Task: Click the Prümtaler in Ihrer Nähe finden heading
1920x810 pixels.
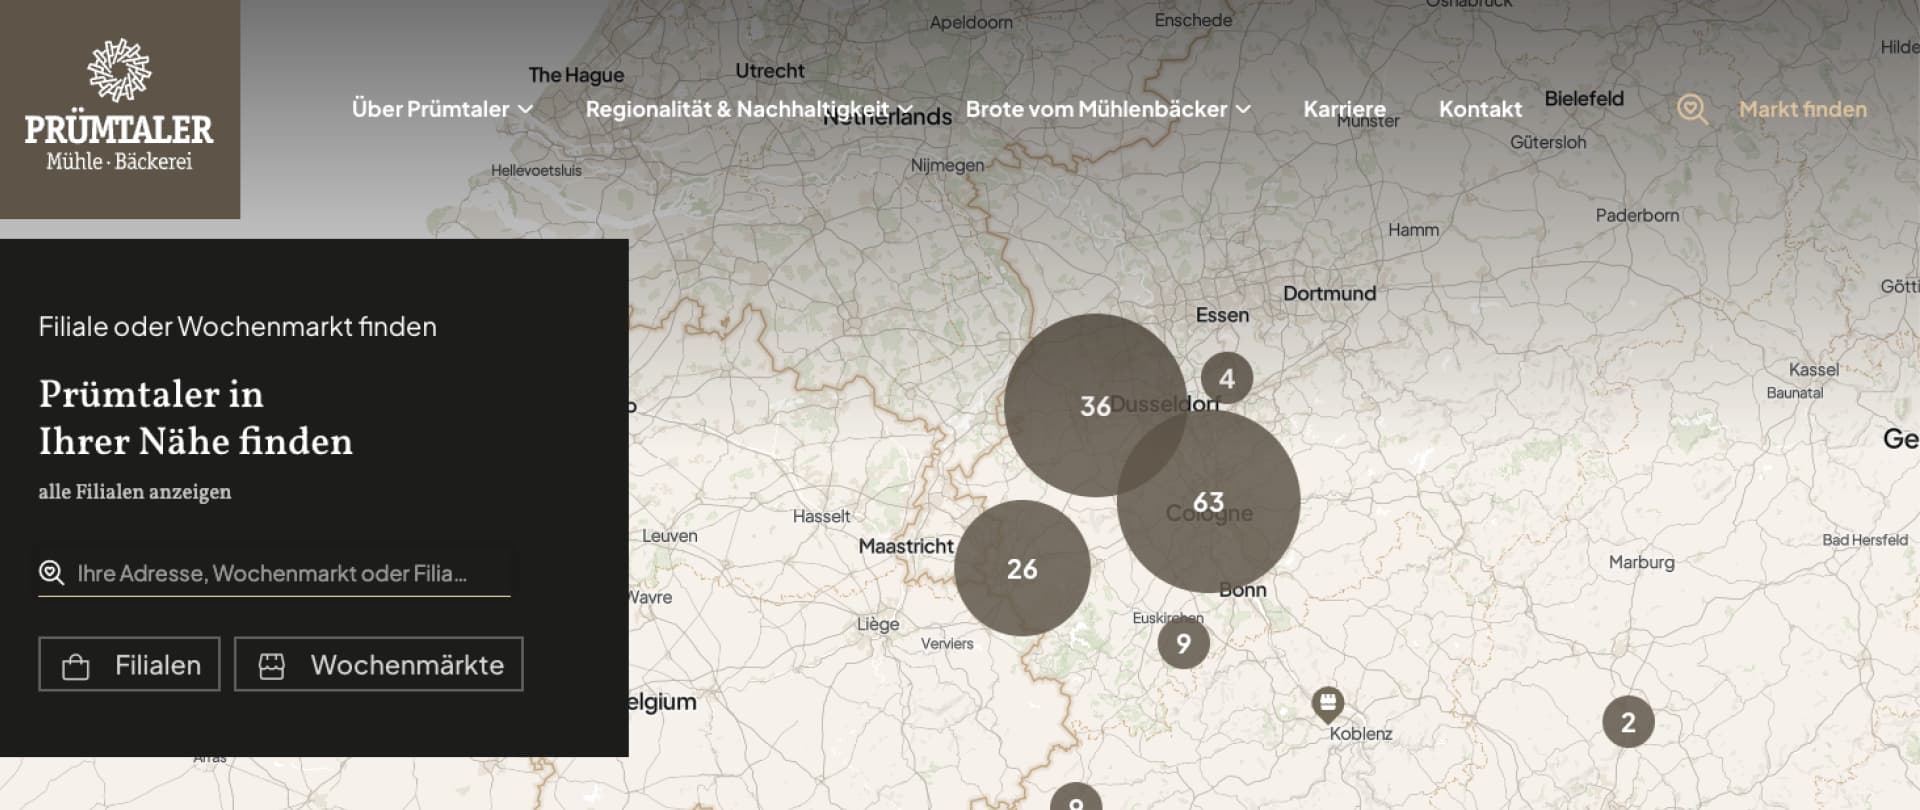Action: tap(196, 418)
